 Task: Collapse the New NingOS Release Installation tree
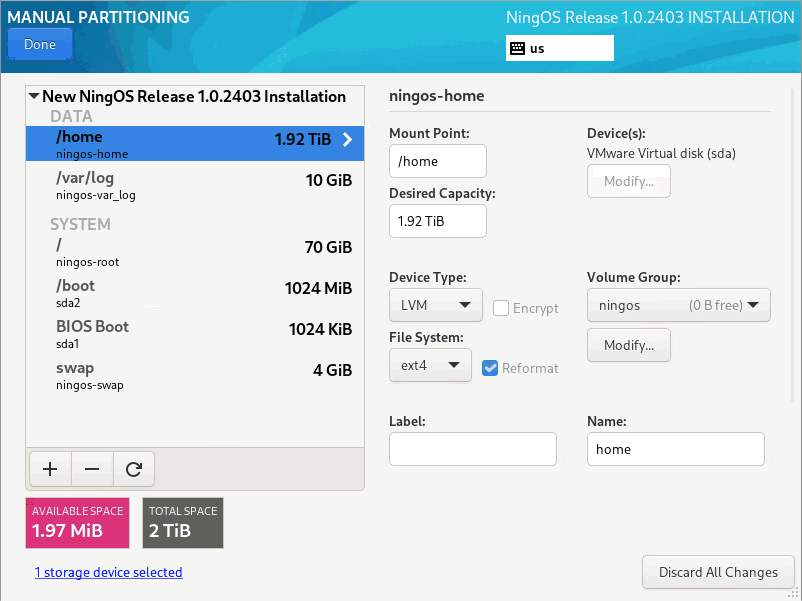coord(34,96)
